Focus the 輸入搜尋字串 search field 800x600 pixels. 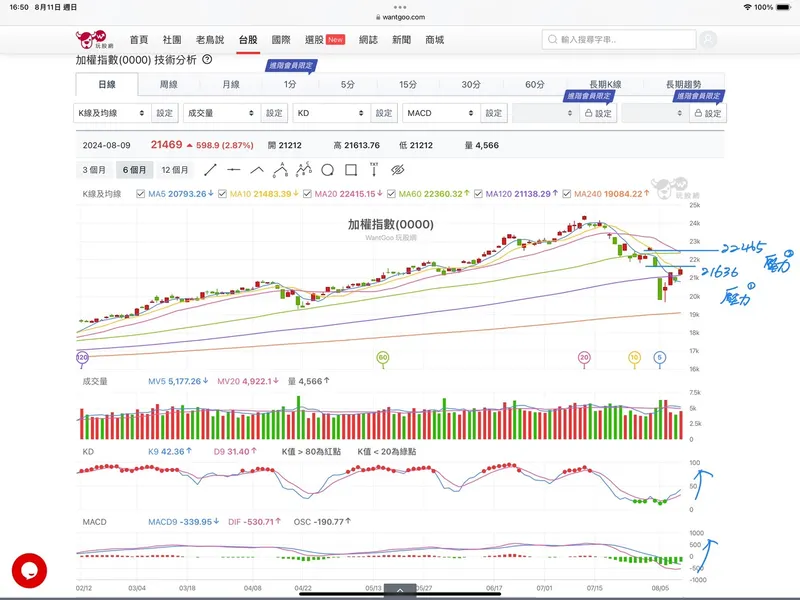(x=619, y=39)
